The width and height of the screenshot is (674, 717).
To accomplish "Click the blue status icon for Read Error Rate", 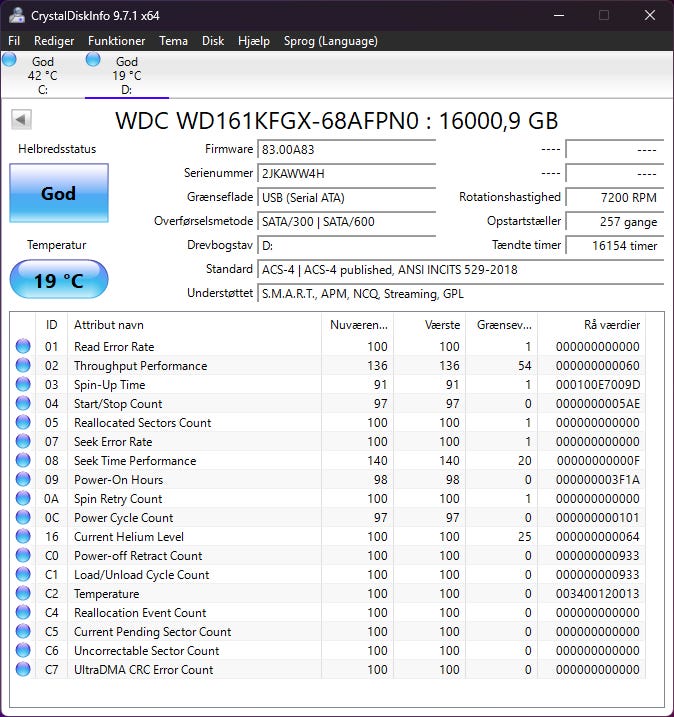I will tap(22, 347).
